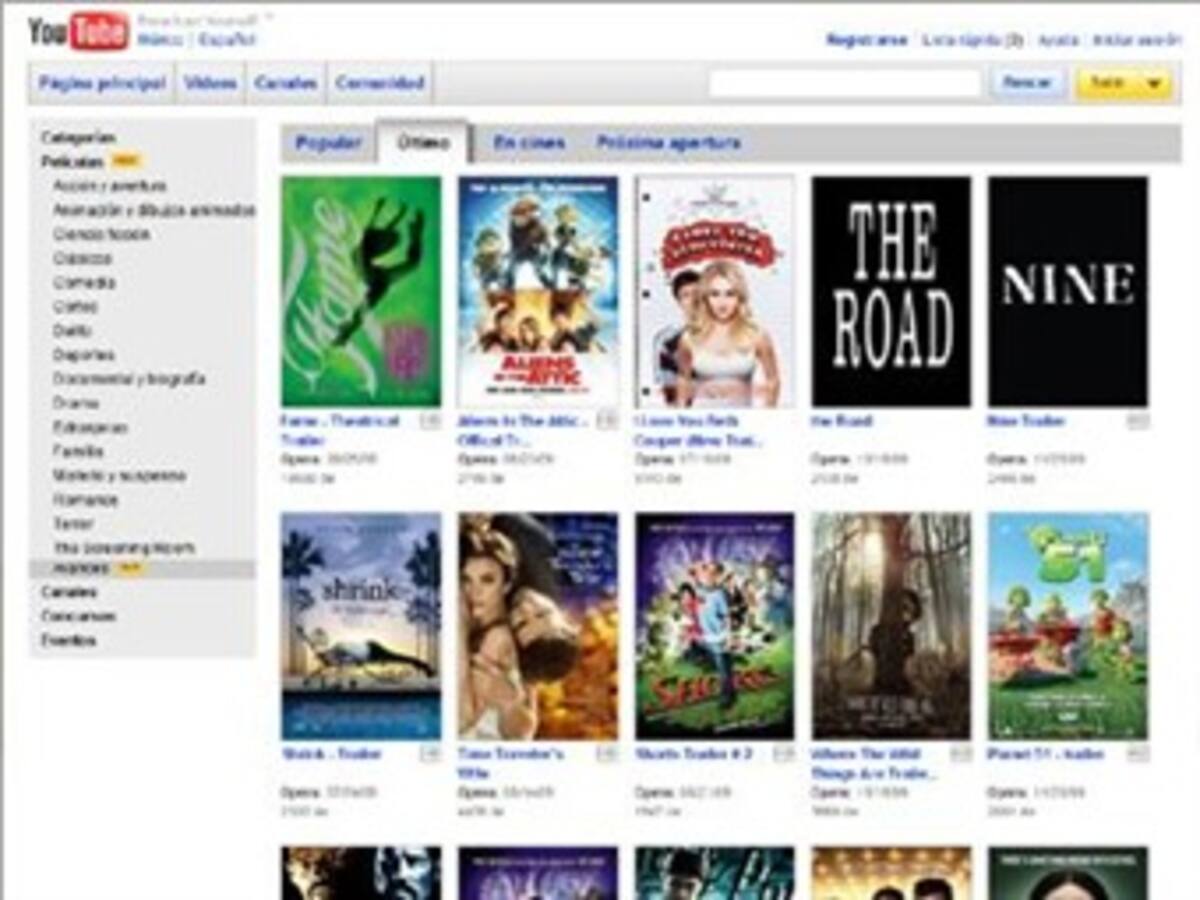Click inside the search input field
1200x900 pixels.
[845, 84]
